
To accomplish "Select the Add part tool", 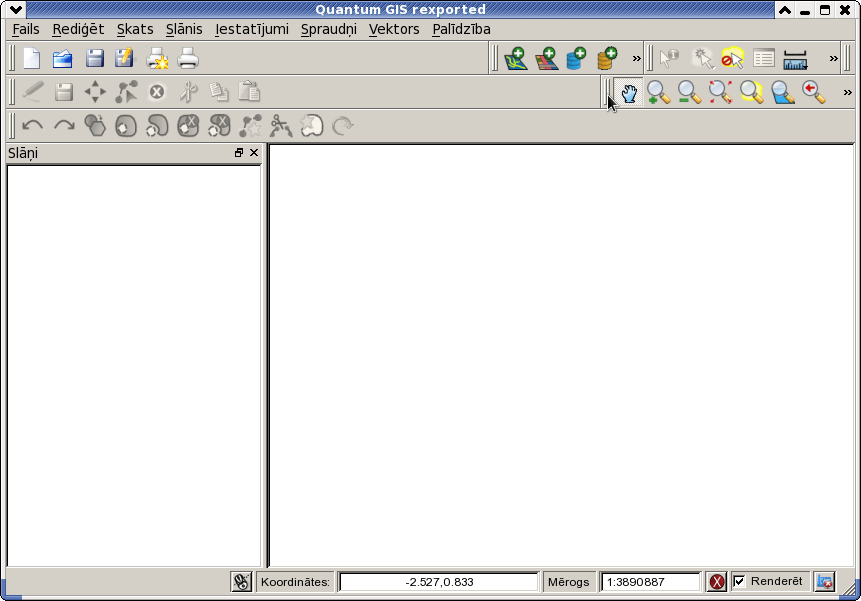I will 157,126.
